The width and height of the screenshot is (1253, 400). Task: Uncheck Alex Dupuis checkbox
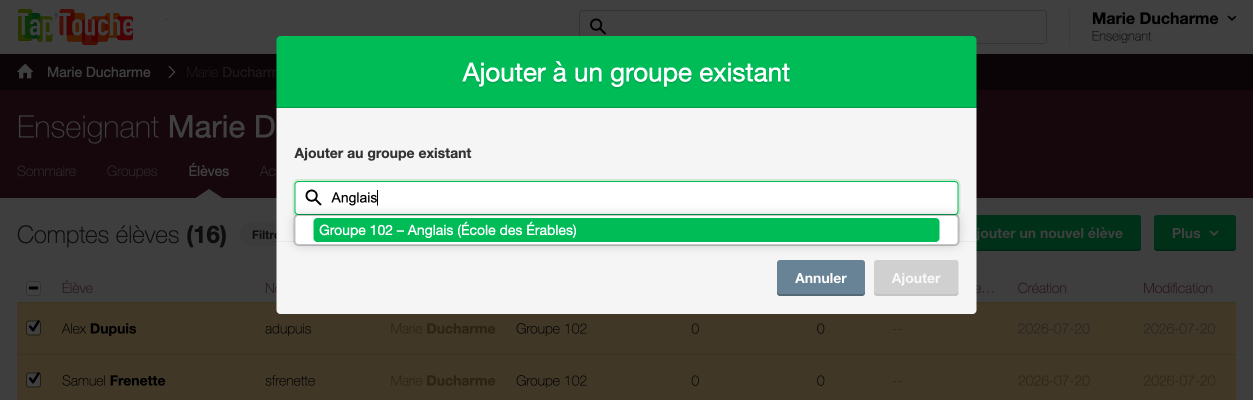pyautogui.click(x=33, y=328)
